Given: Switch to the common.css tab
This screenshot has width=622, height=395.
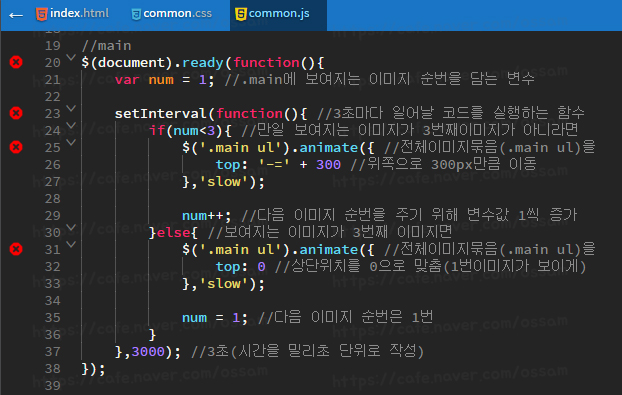Looking at the screenshot, I should pos(171,14).
